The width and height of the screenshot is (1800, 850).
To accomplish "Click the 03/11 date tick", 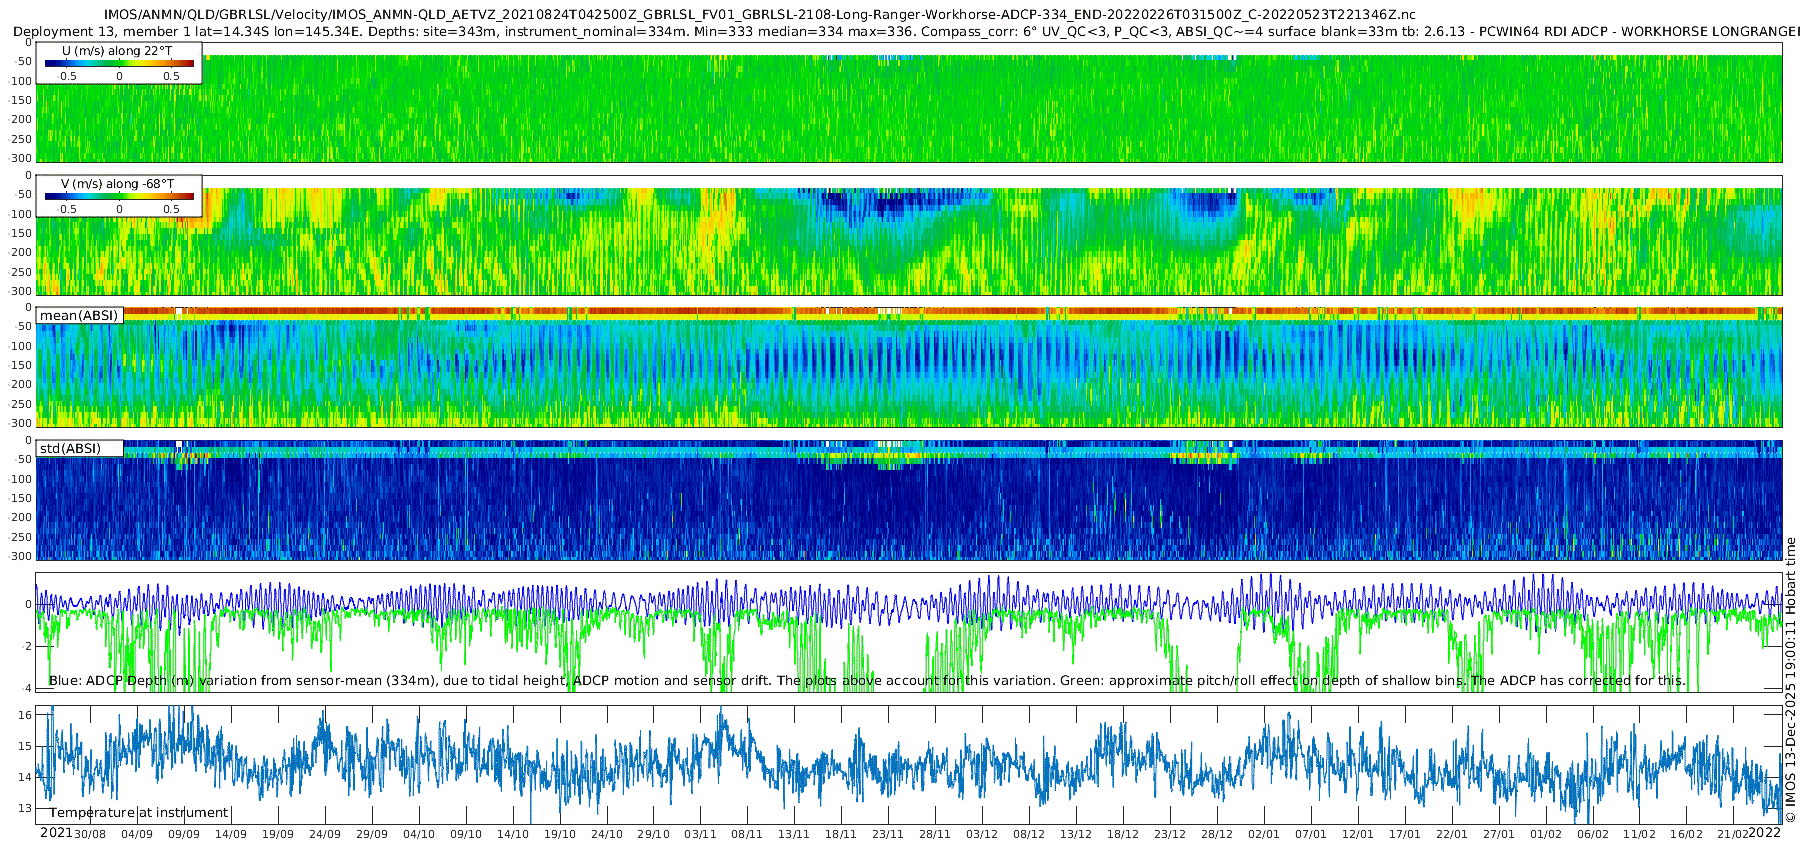I will [x=701, y=834].
